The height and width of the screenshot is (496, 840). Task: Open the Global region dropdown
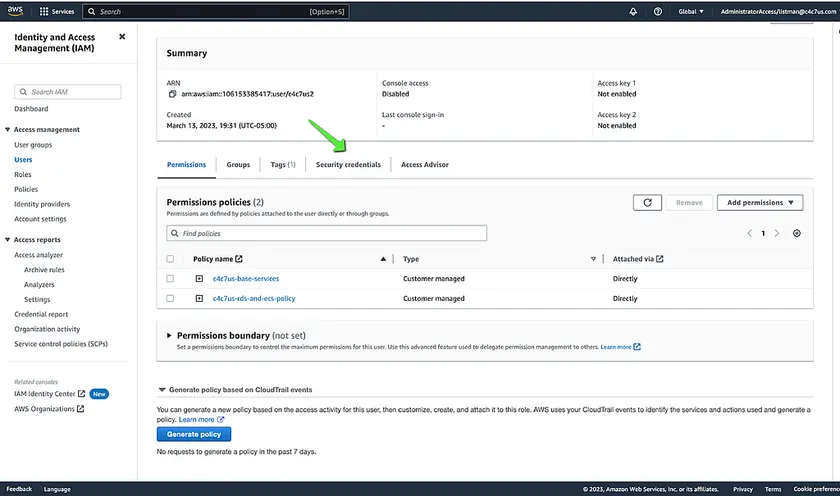pyautogui.click(x=691, y=11)
